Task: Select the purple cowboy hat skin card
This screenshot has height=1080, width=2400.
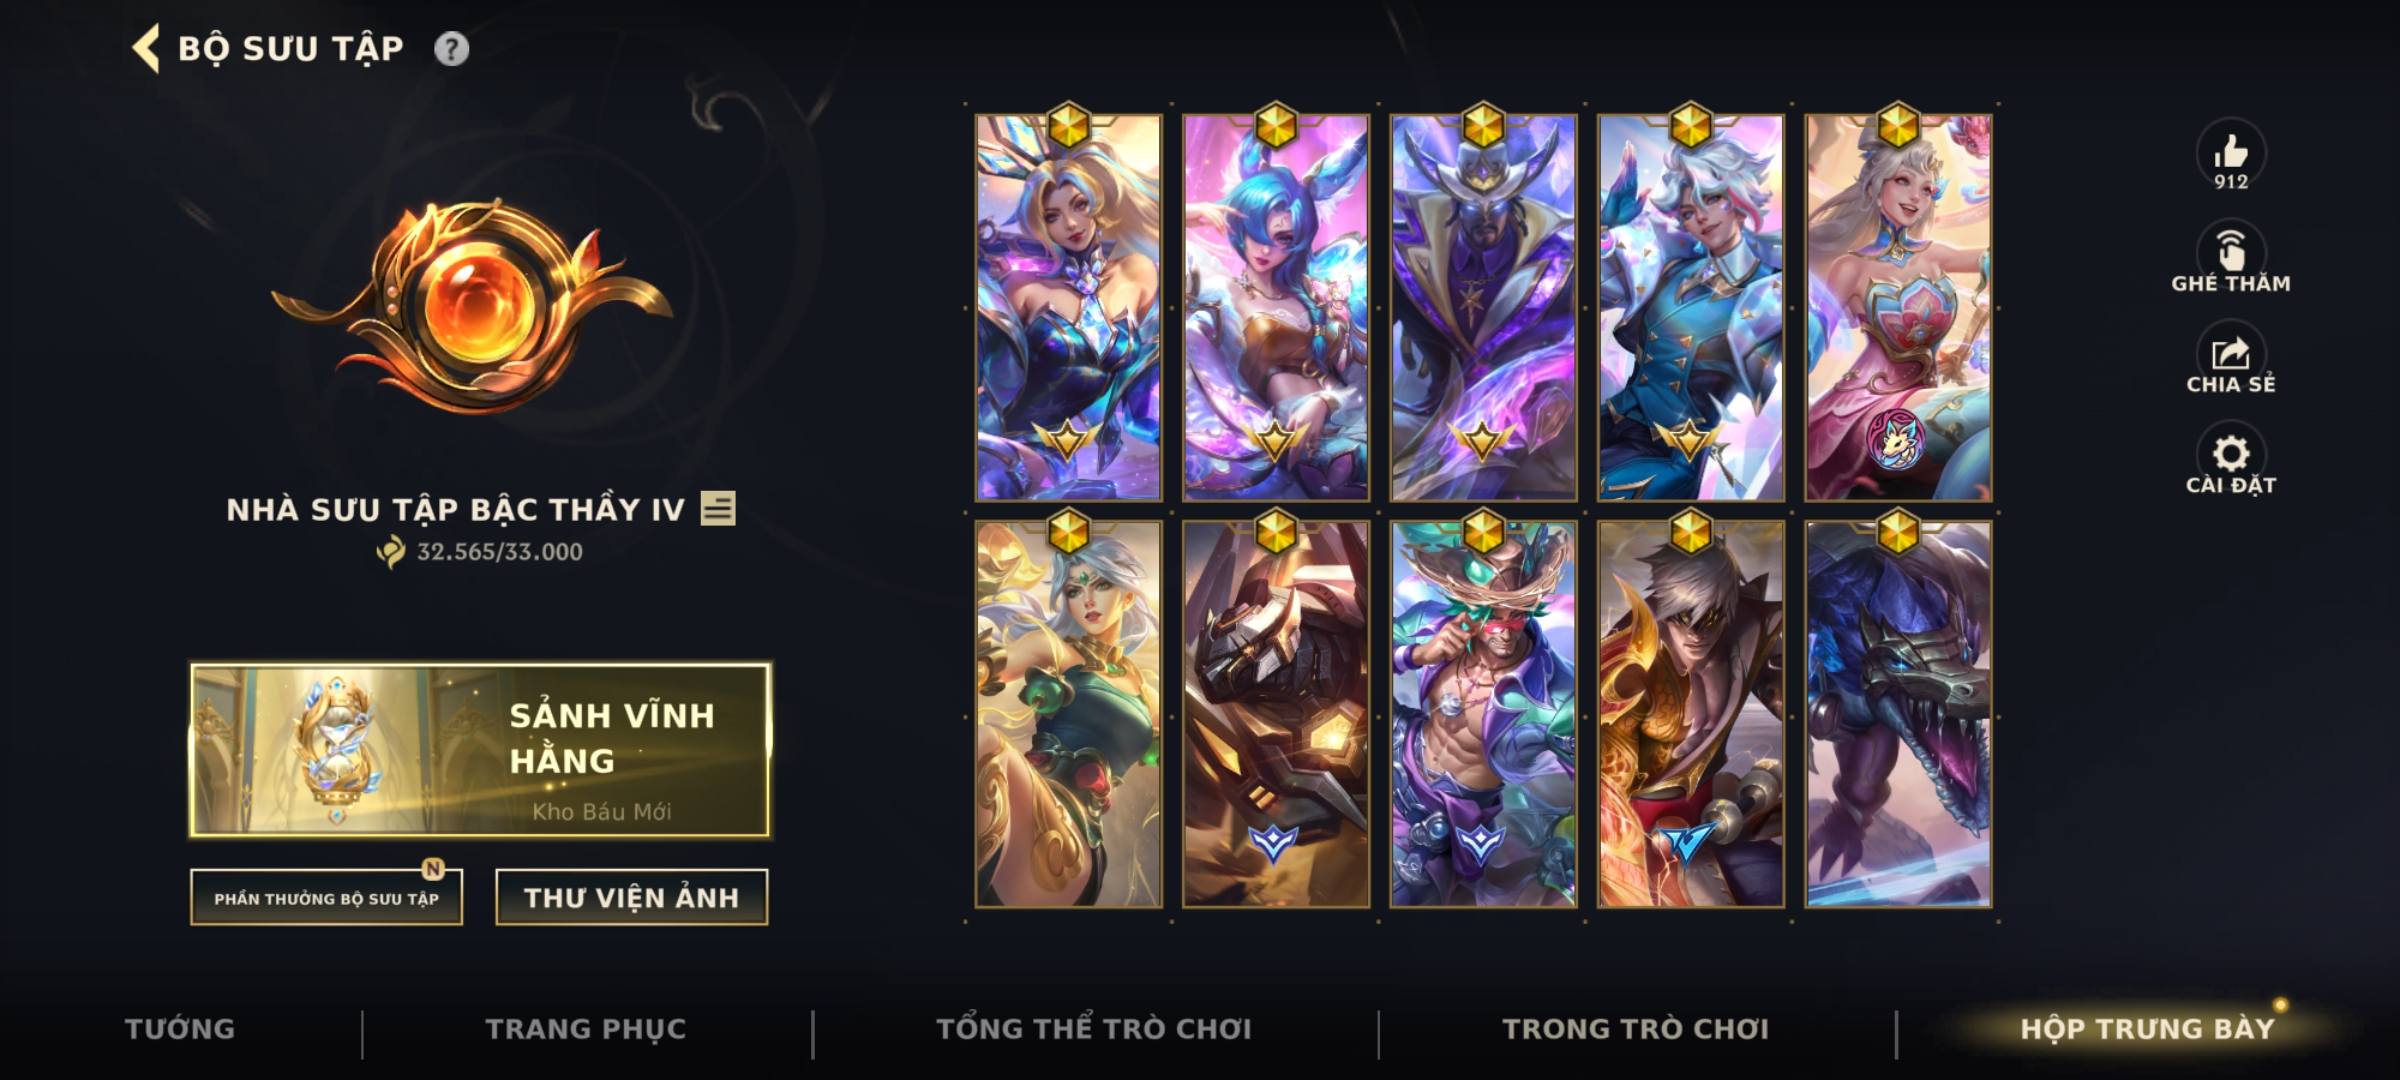Action: (1483, 307)
